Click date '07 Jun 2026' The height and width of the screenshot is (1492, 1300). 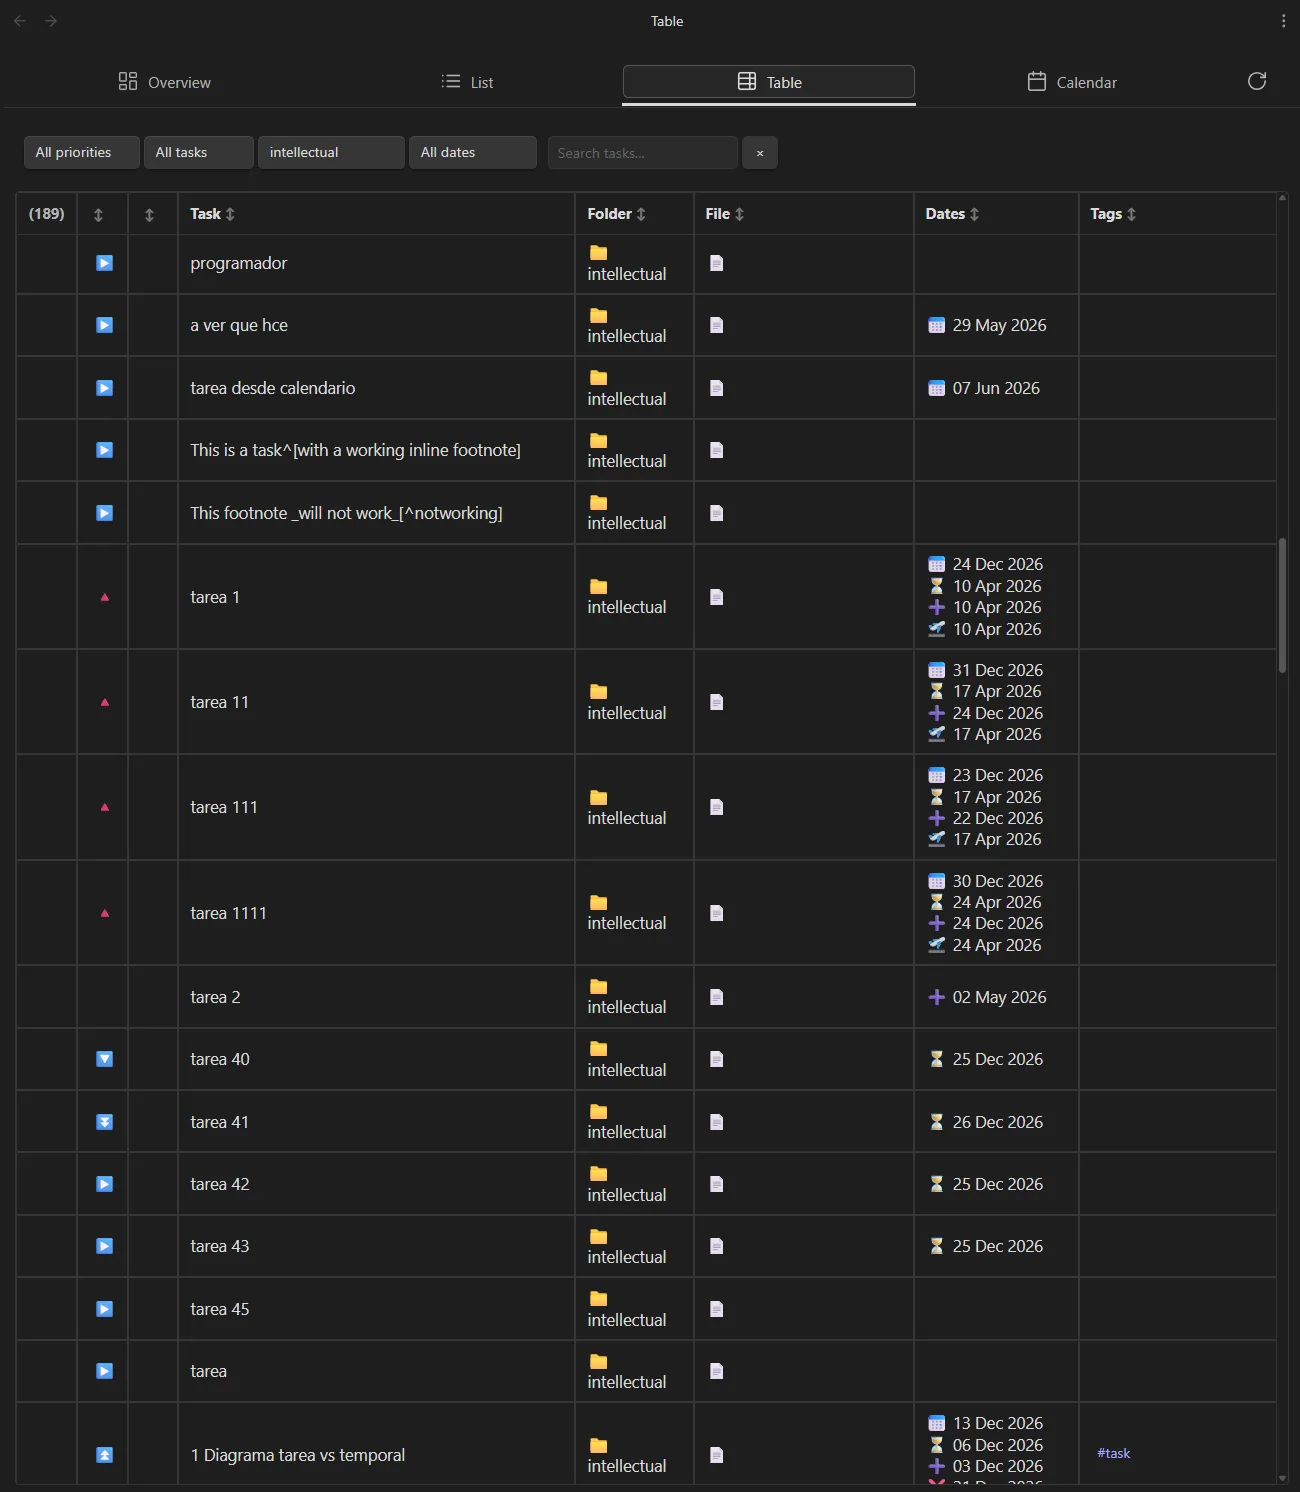pyautogui.click(x=996, y=388)
